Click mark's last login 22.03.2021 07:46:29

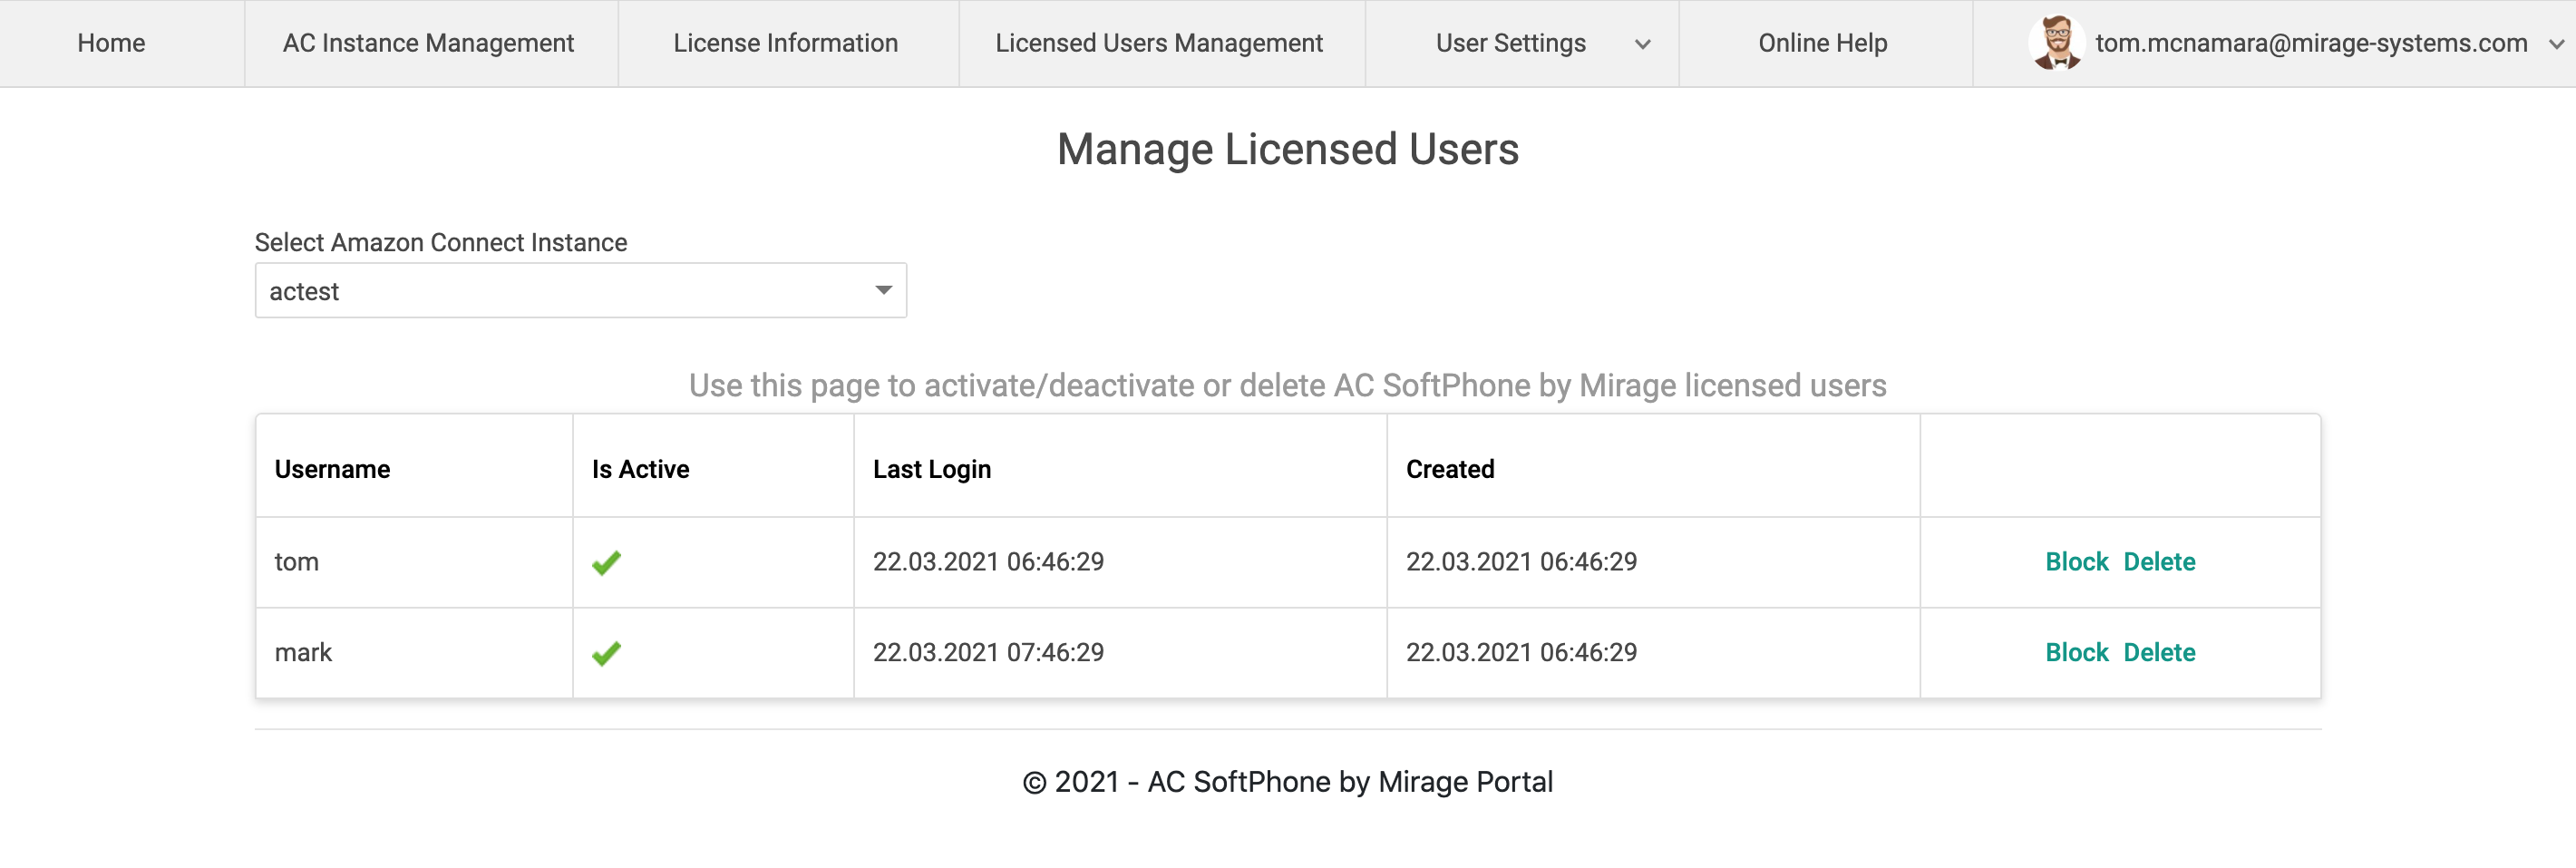click(988, 653)
